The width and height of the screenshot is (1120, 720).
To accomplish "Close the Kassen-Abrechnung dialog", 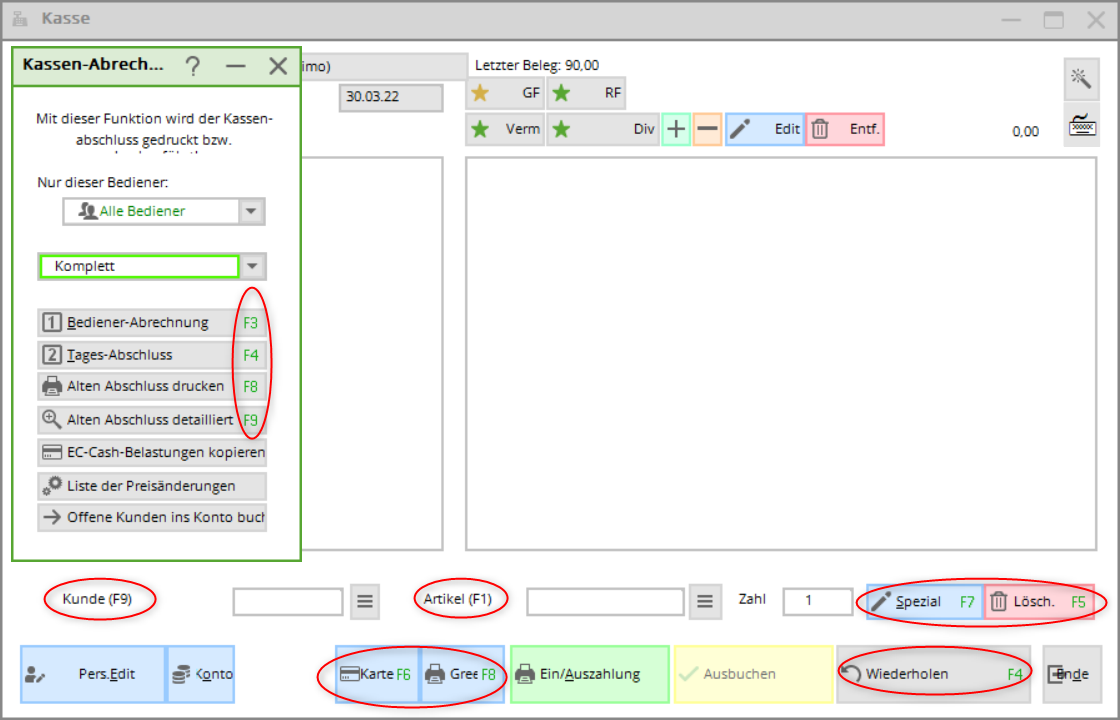I will click(278, 66).
